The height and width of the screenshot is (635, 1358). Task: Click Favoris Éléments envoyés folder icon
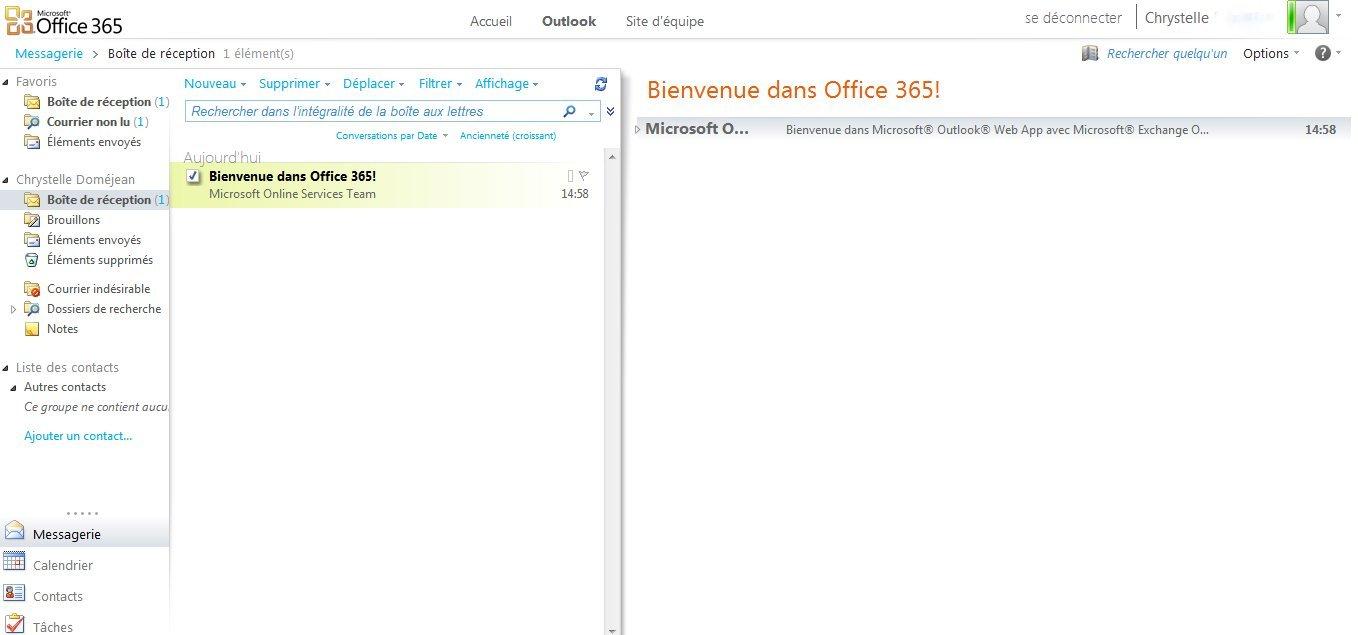(32, 142)
